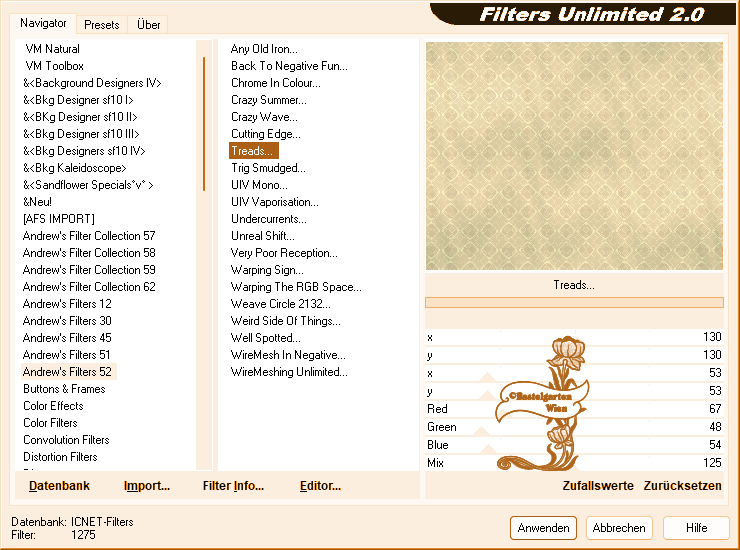Click Zufallswerte to randomize values
Screen dimensions: 740x550
tap(598, 486)
